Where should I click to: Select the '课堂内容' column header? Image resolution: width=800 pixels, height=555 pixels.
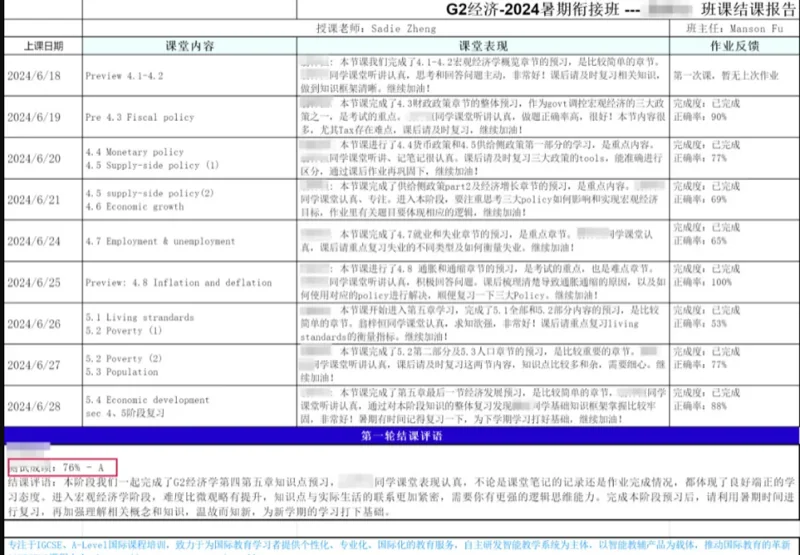(189, 46)
